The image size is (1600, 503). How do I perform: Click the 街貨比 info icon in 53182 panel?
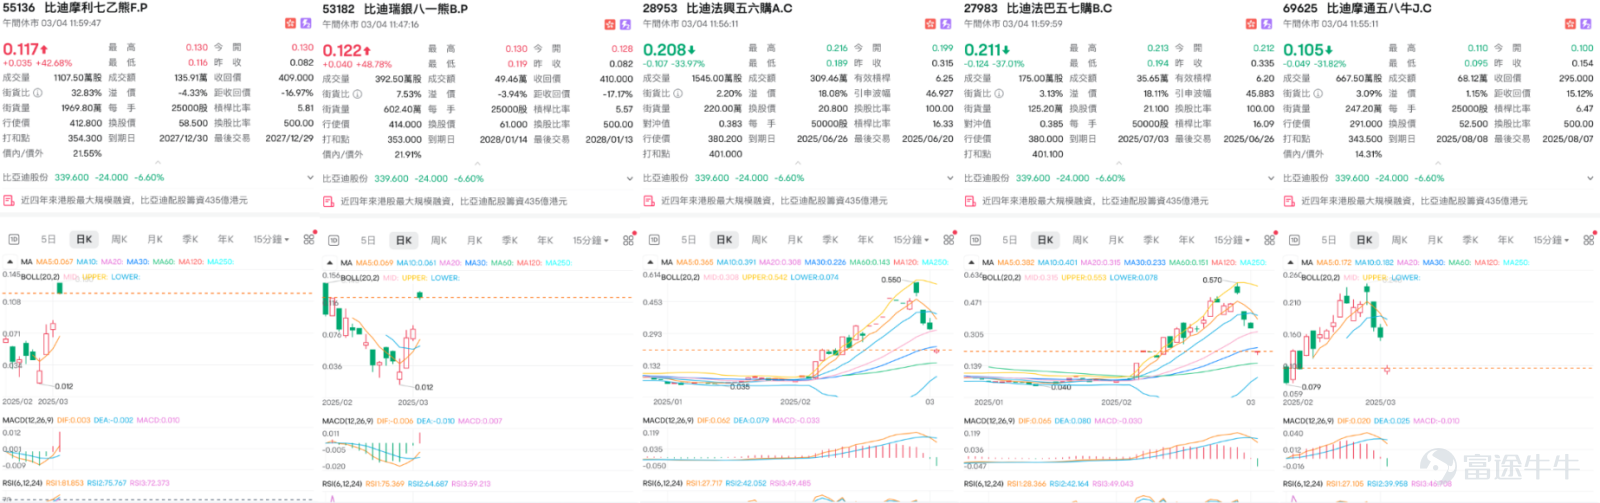point(358,94)
